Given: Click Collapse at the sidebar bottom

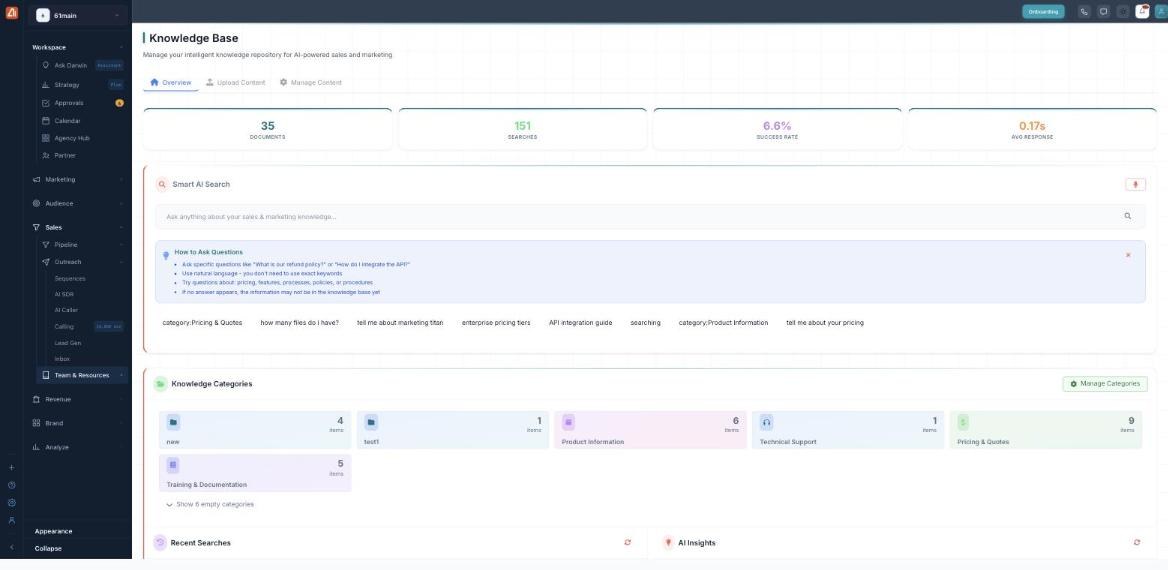Looking at the screenshot, I should (48, 548).
